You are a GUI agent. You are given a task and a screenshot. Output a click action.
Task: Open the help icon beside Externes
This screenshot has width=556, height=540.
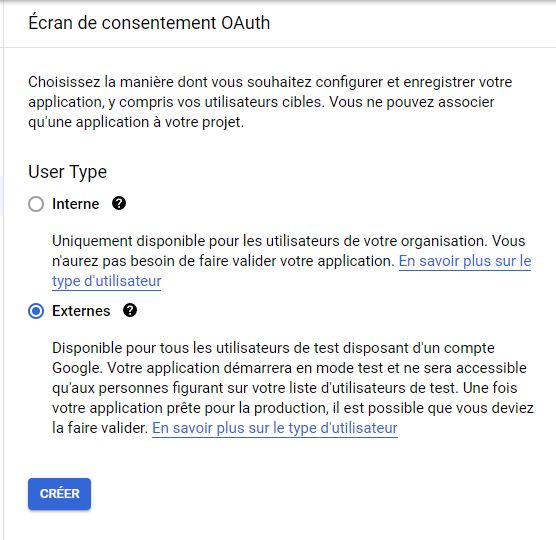[130, 311]
